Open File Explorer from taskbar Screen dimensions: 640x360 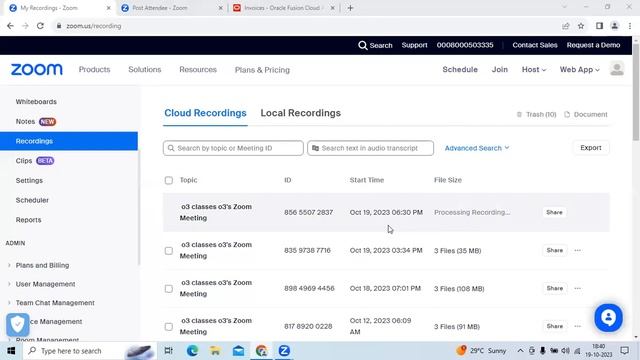coord(215,351)
